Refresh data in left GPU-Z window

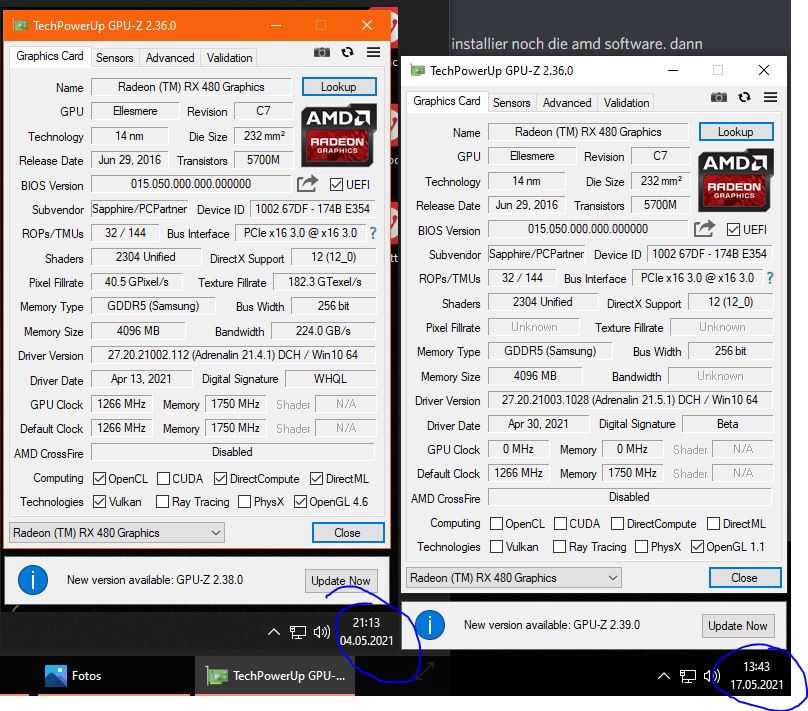pyautogui.click(x=348, y=52)
